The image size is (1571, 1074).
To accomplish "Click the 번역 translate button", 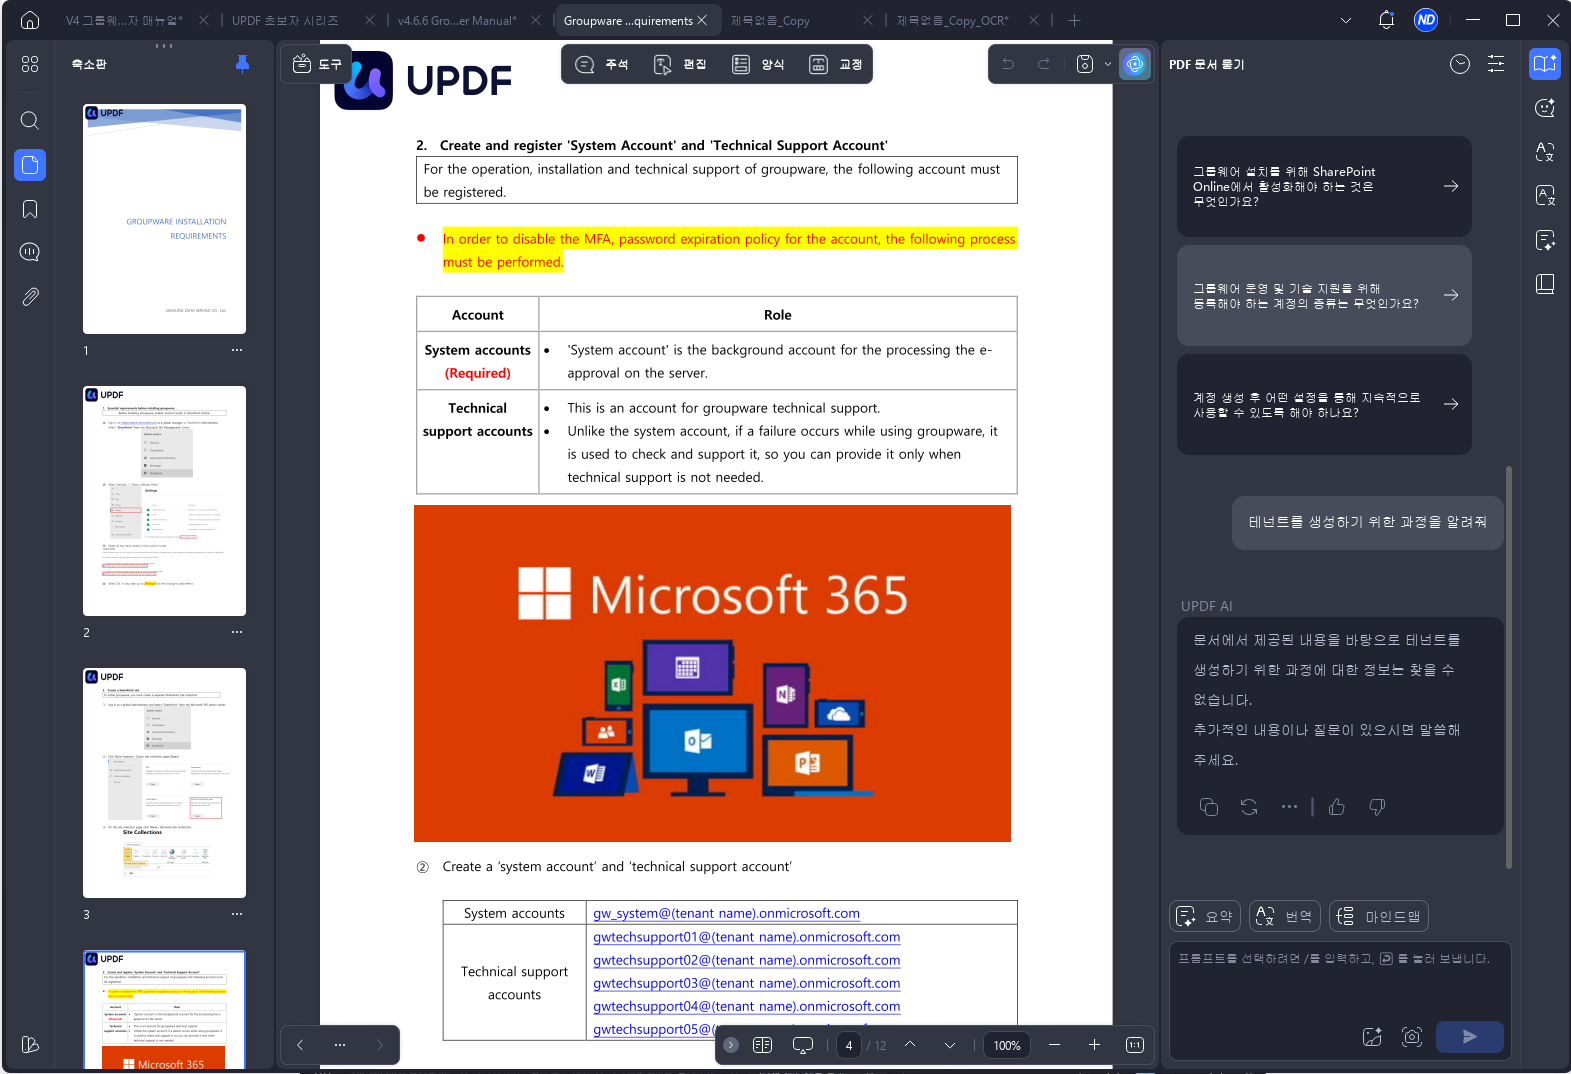I will [1285, 916].
